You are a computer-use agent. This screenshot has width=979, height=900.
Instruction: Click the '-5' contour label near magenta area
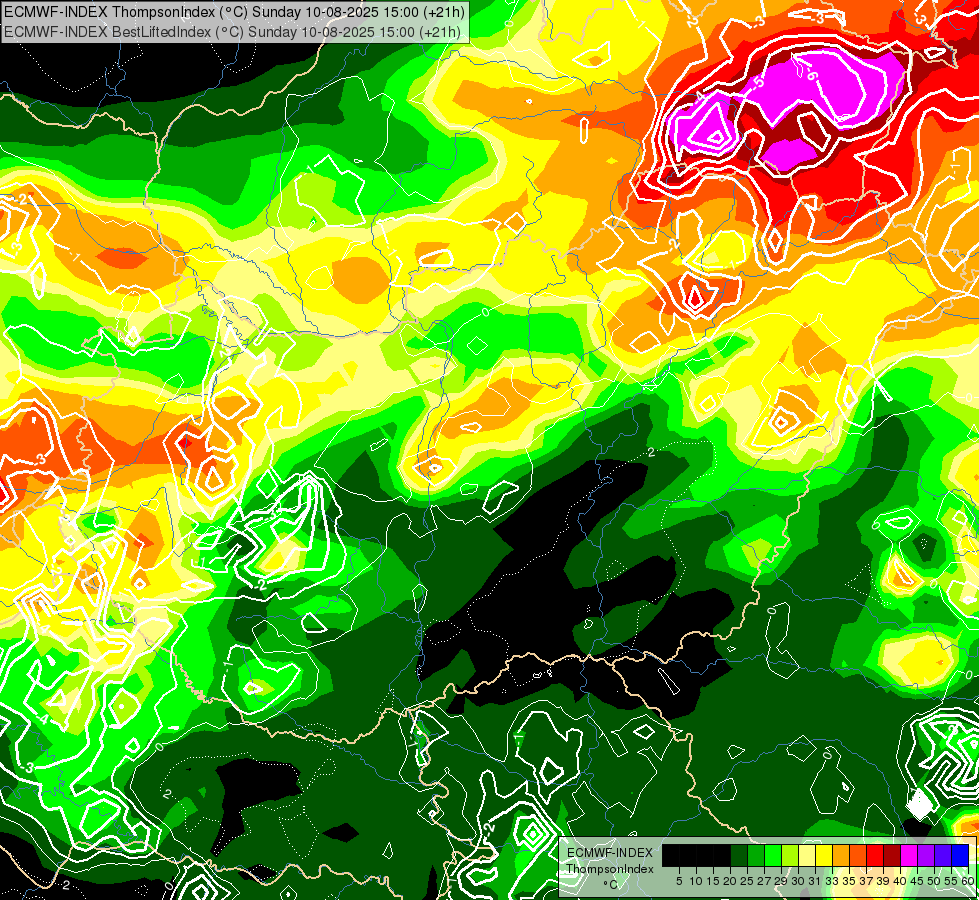[x=757, y=82]
